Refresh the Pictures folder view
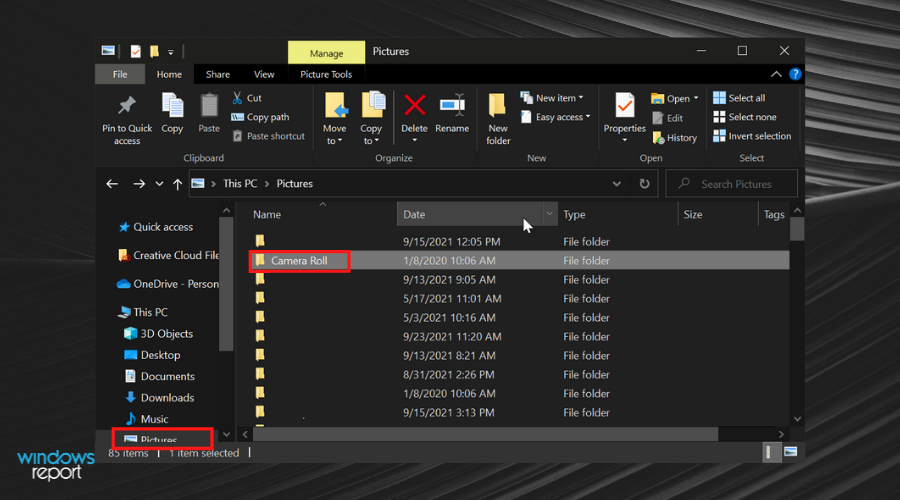The height and width of the screenshot is (500, 900). tap(645, 184)
